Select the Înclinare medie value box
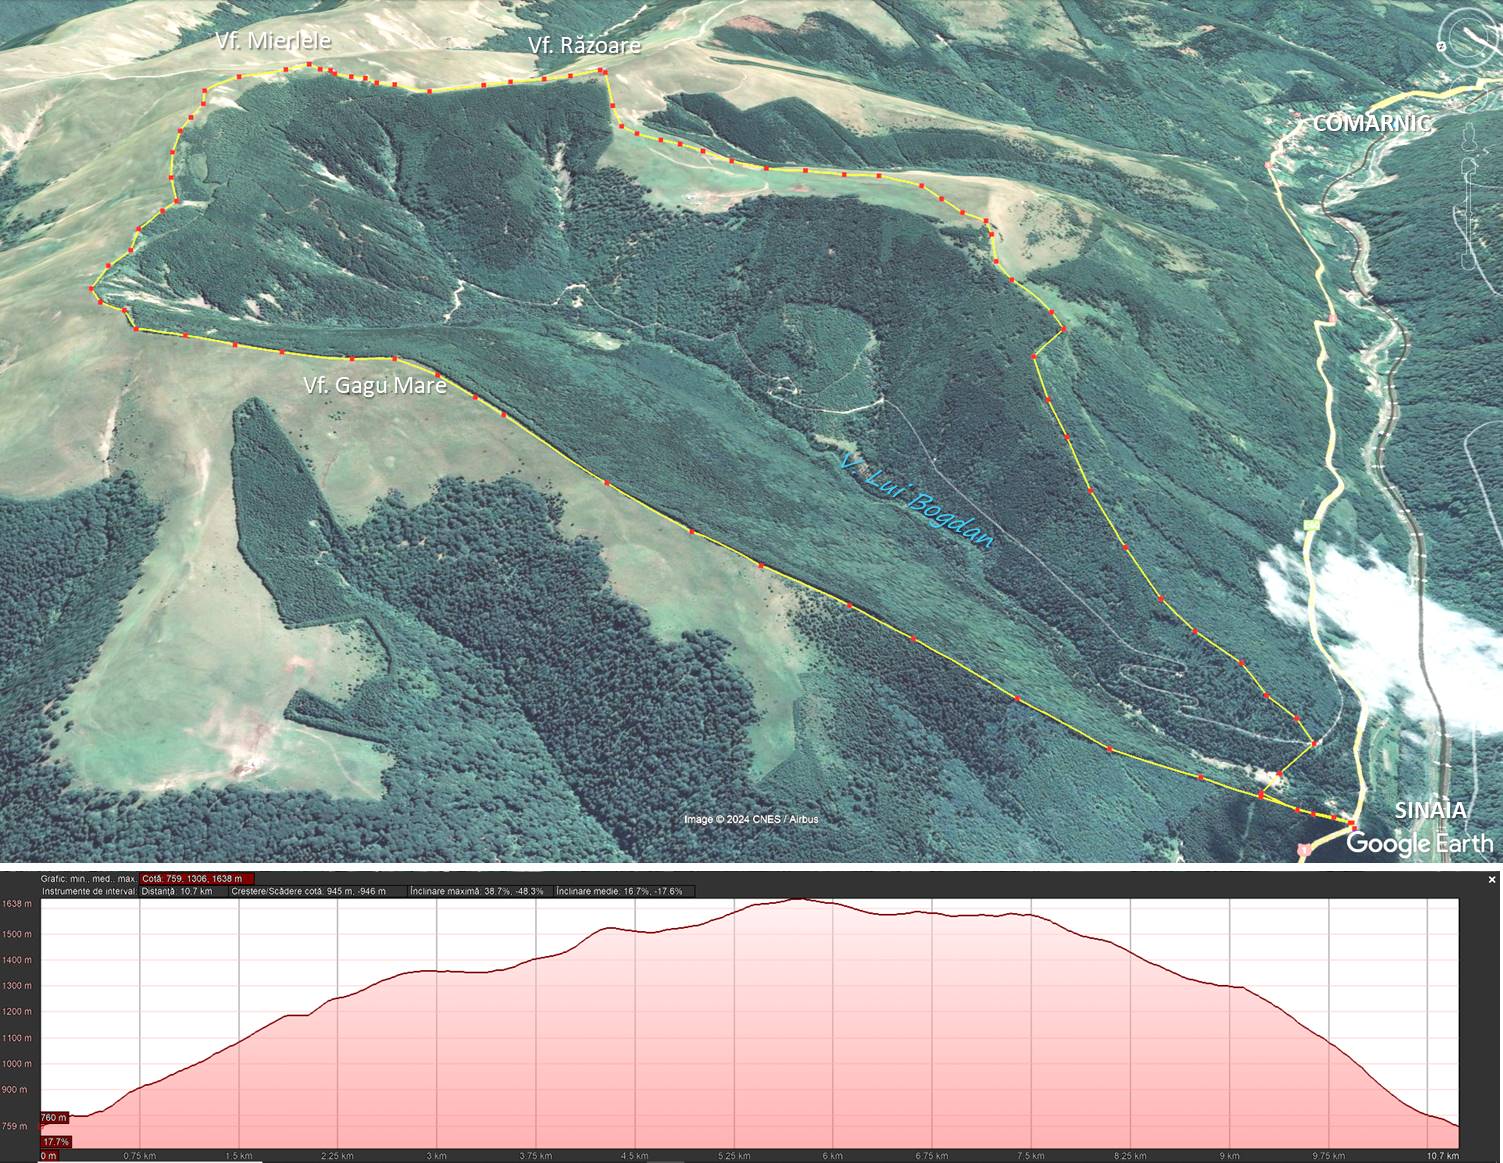The width and height of the screenshot is (1503, 1163). point(621,891)
